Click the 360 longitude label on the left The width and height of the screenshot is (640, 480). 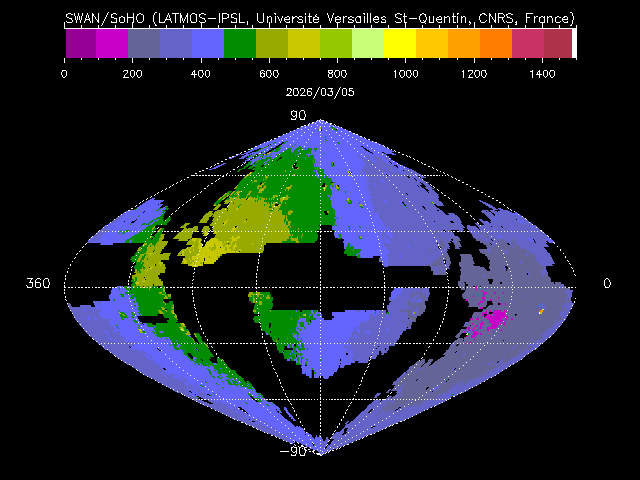38,284
